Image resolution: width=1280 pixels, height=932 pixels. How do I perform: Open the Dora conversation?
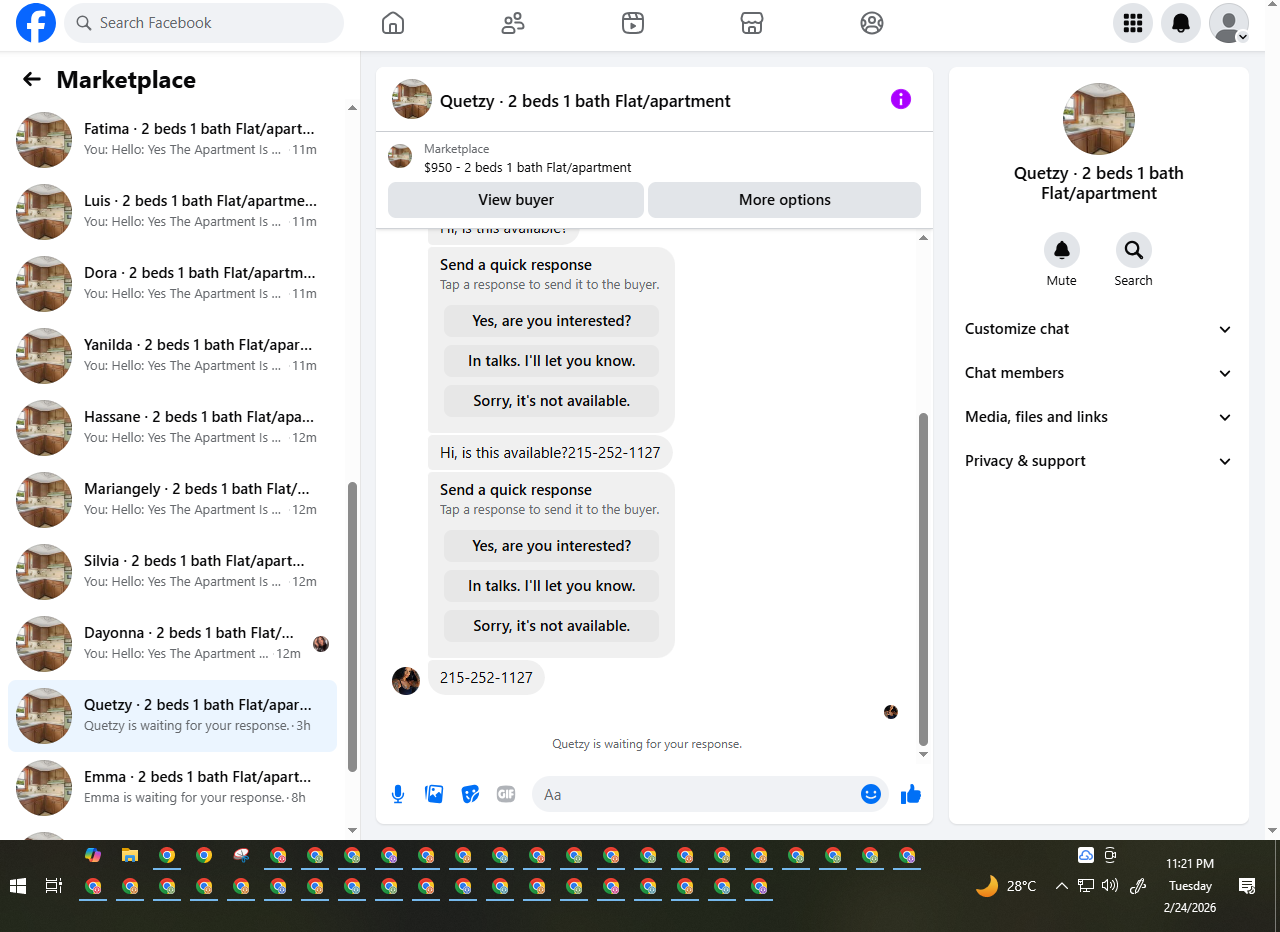coord(172,284)
